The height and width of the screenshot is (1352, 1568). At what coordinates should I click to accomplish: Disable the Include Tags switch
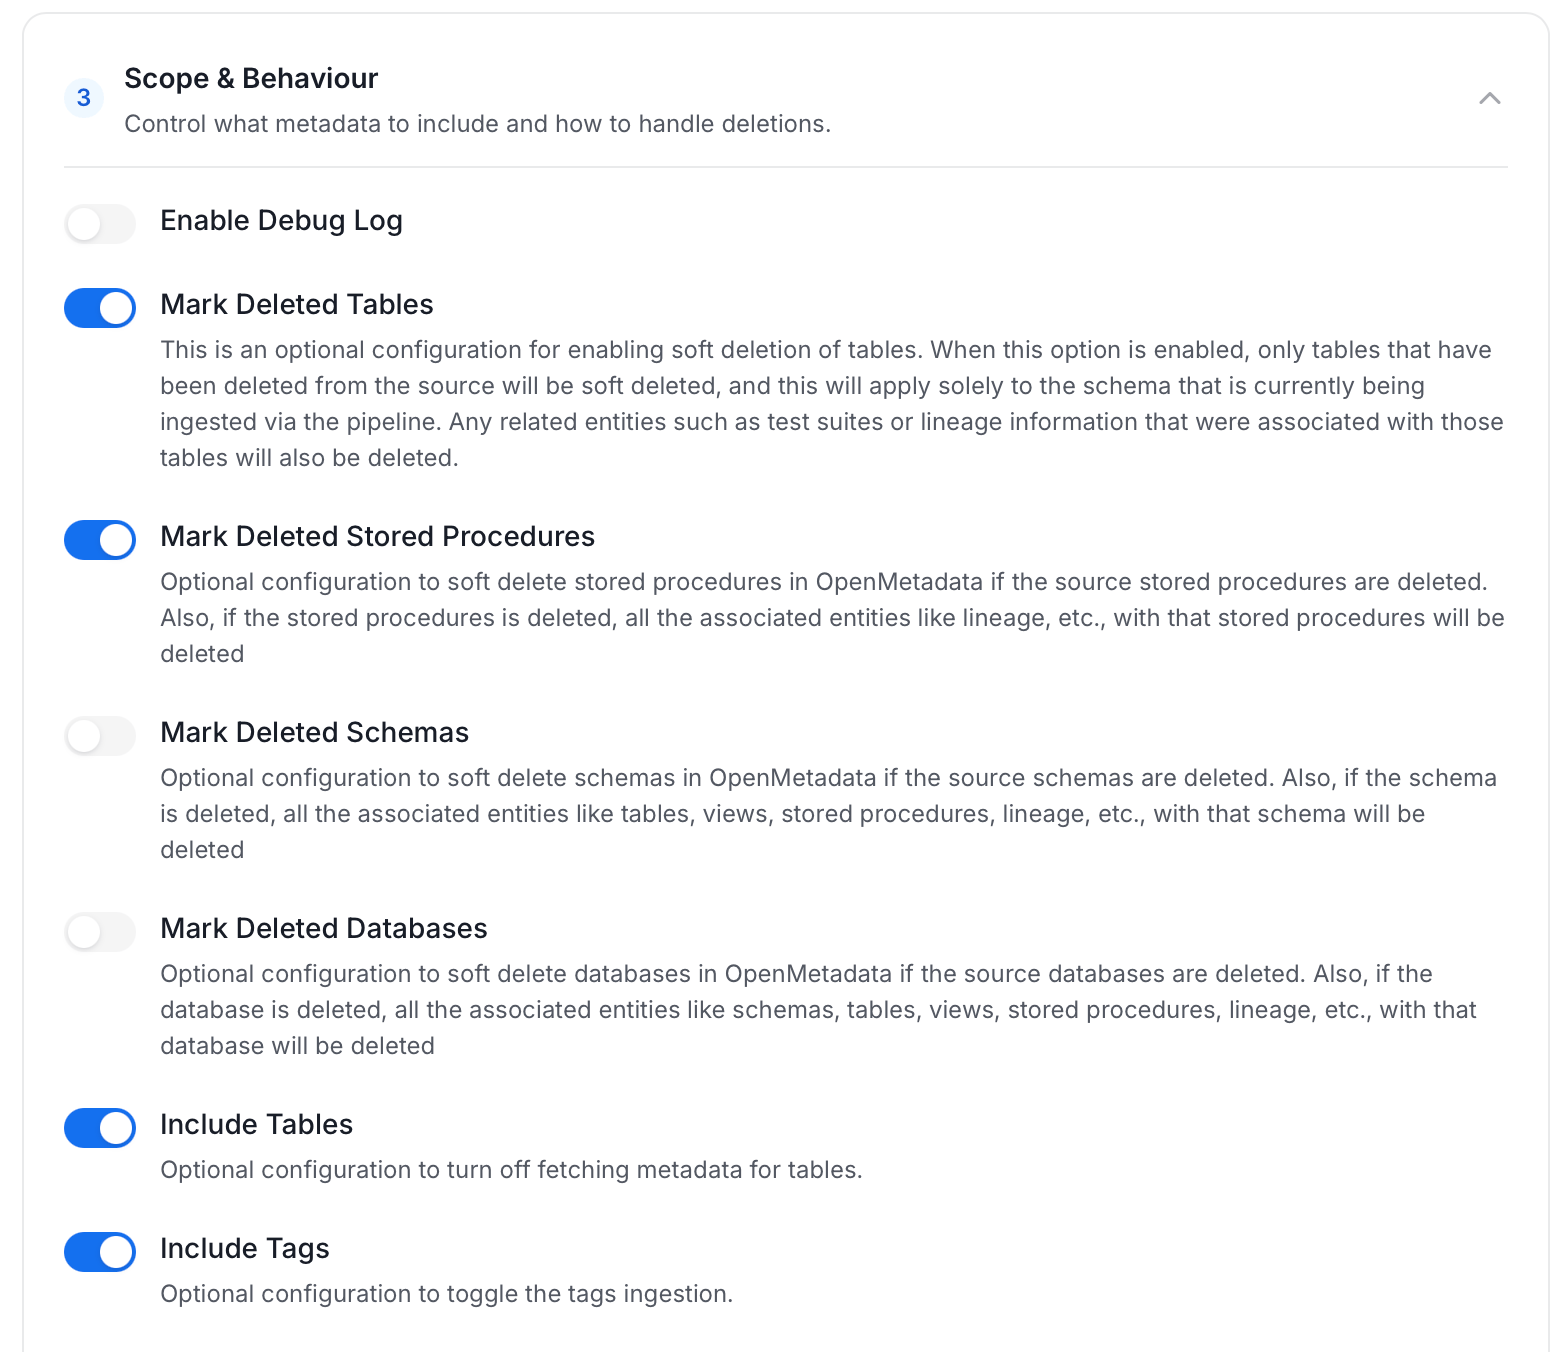pyautogui.click(x=100, y=1252)
